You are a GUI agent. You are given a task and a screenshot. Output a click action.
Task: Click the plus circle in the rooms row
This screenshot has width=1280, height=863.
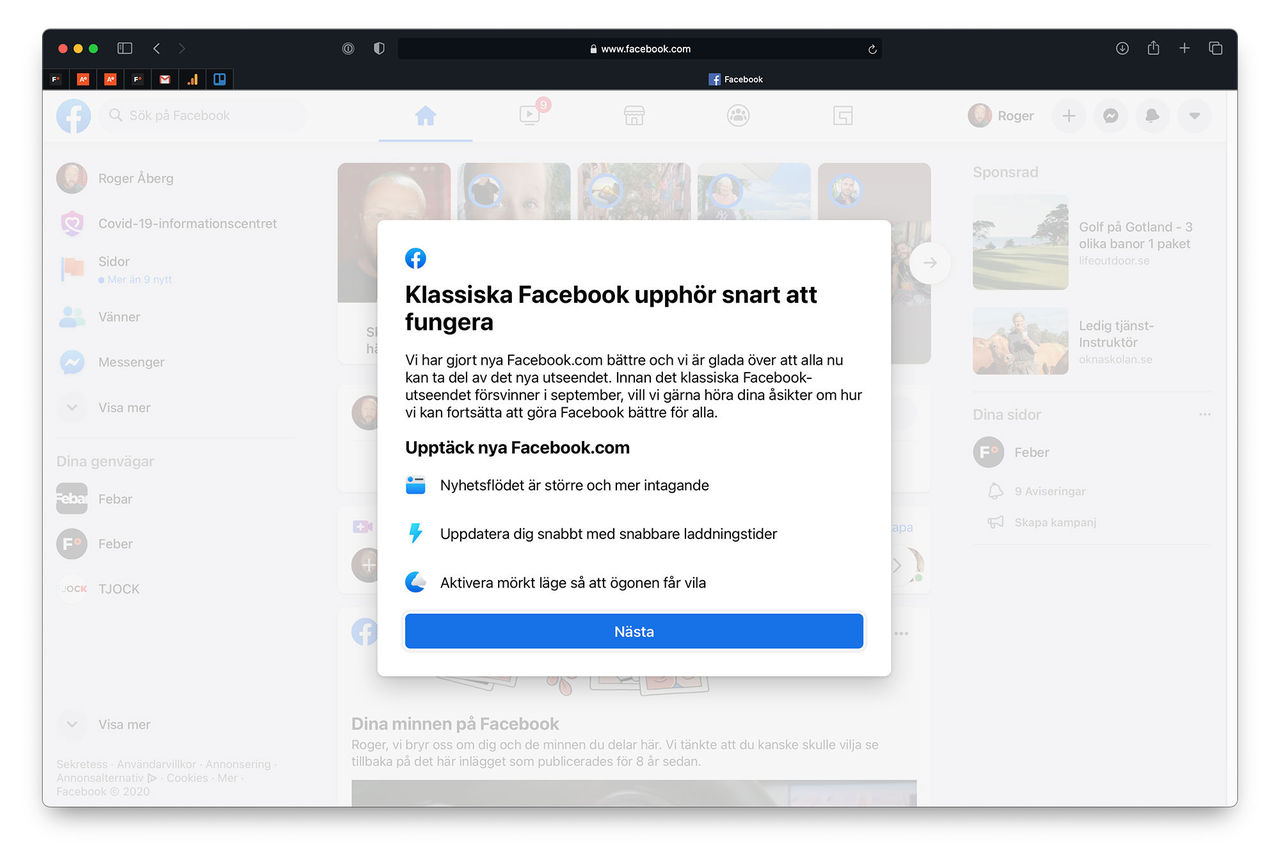(x=367, y=565)
